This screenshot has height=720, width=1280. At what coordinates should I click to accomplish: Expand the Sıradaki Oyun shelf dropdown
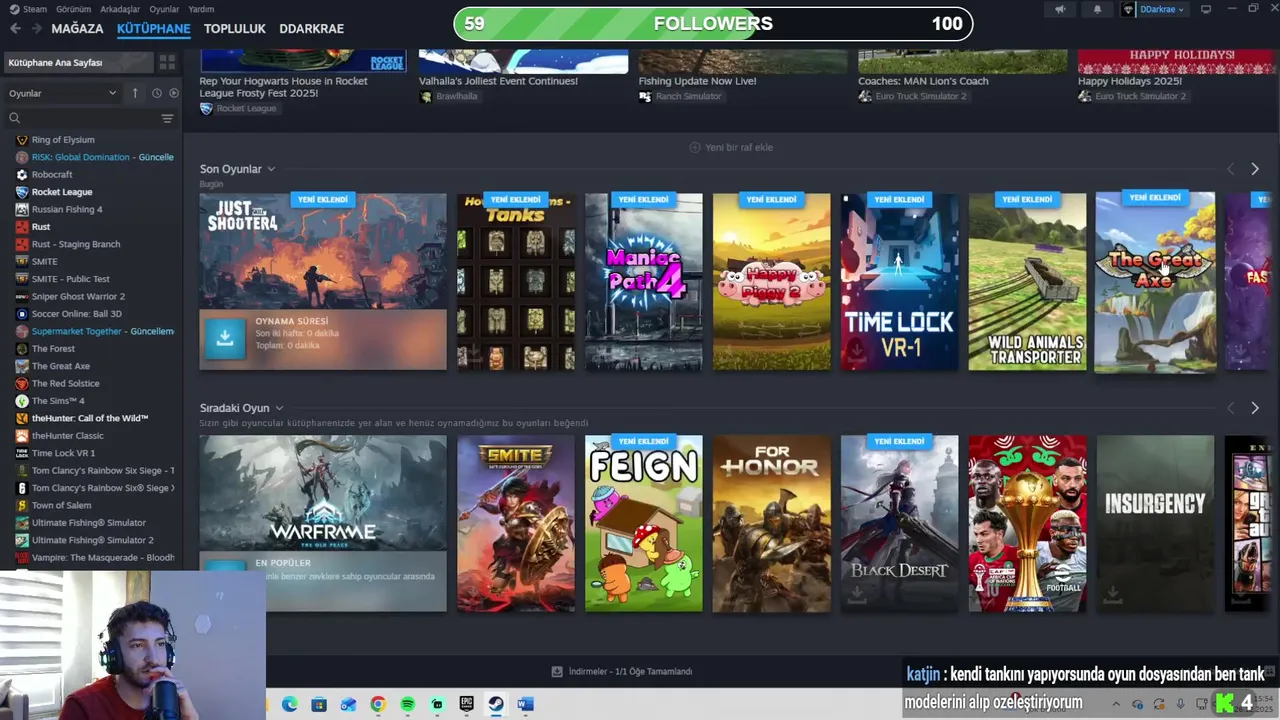(279, 408)
